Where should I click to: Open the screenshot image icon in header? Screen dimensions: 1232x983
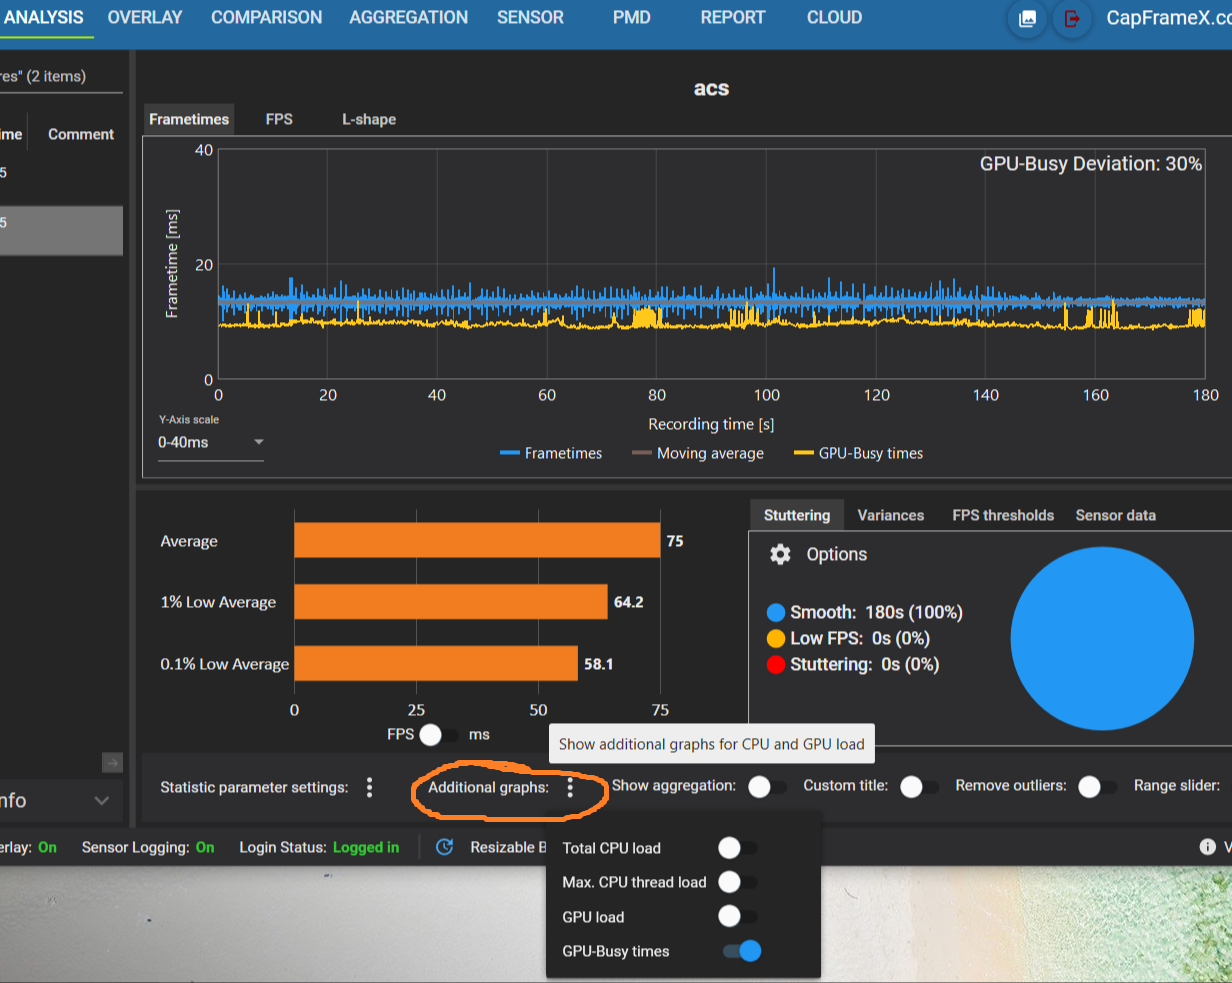click(x=1027, y=18)
